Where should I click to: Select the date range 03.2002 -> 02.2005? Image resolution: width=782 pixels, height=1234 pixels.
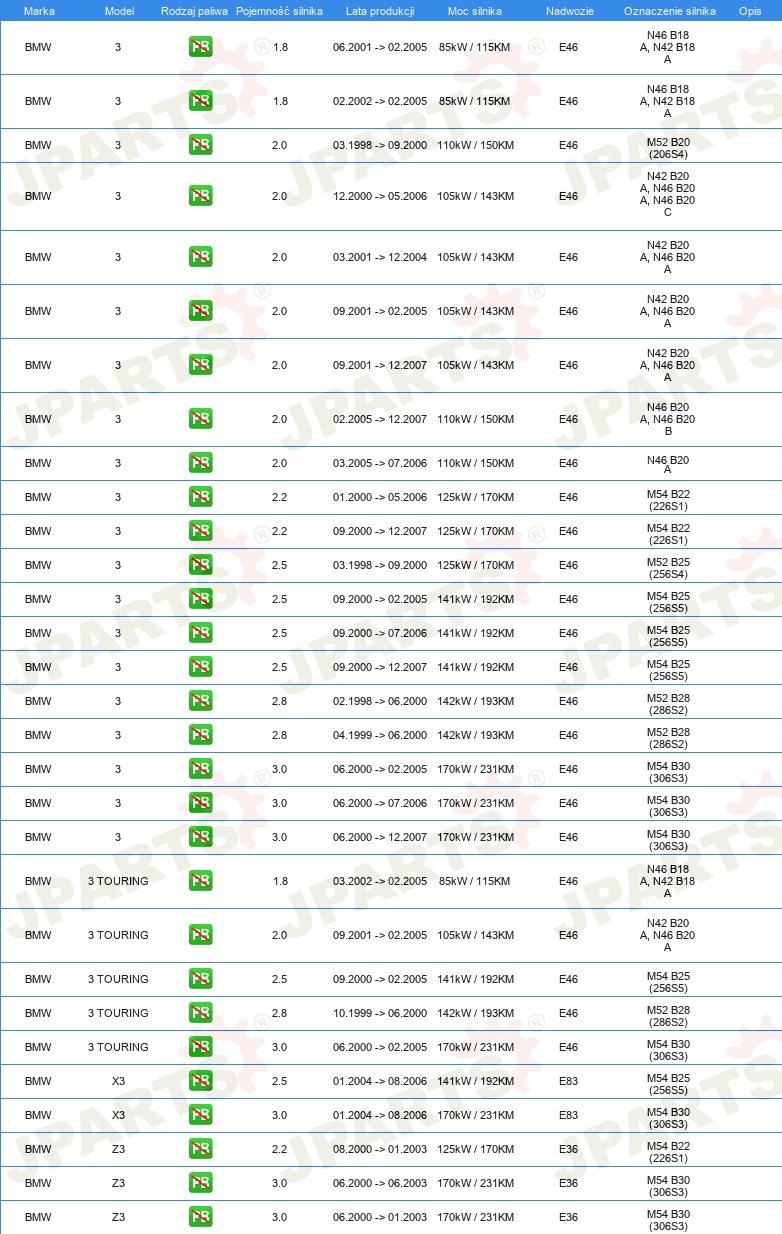(x=380, y=881)
